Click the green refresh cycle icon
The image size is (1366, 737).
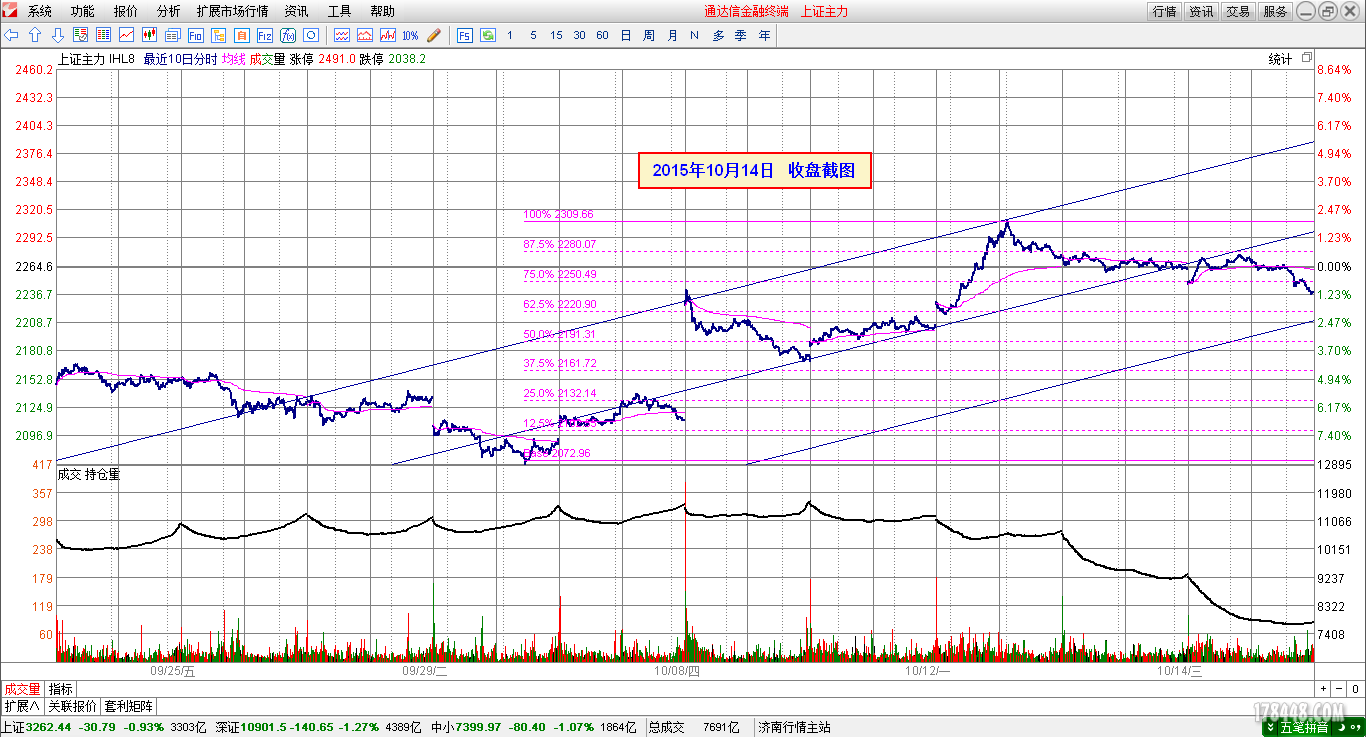click(488, 35)
